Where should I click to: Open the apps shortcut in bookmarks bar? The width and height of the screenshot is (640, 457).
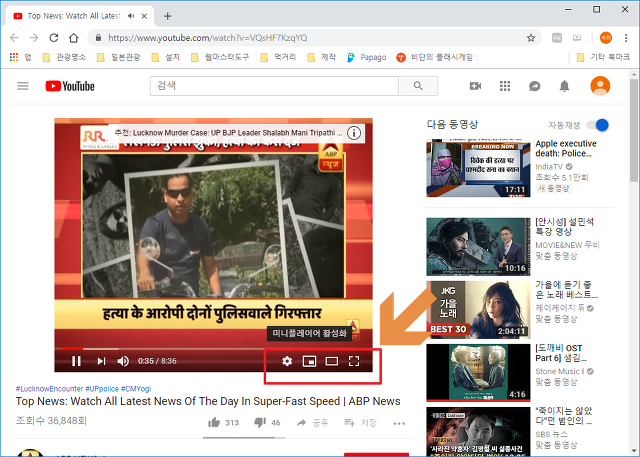click(x=20, y=57)
